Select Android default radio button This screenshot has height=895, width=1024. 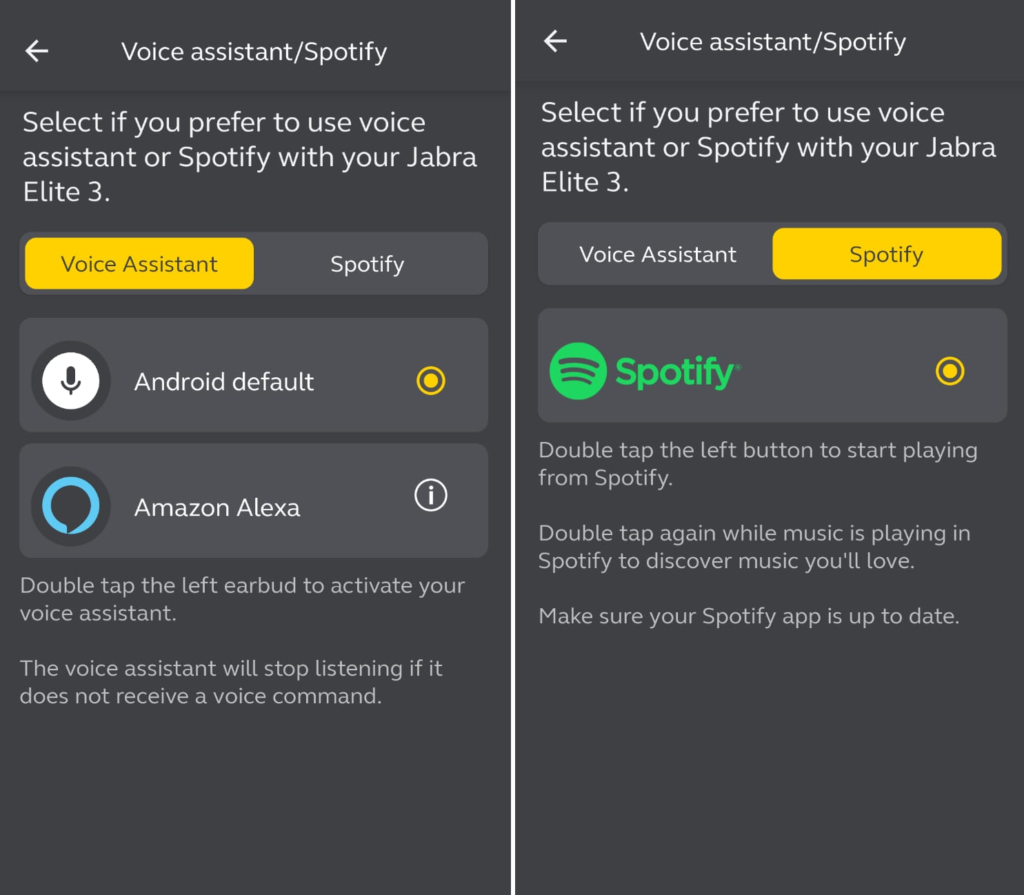[431, 380]
